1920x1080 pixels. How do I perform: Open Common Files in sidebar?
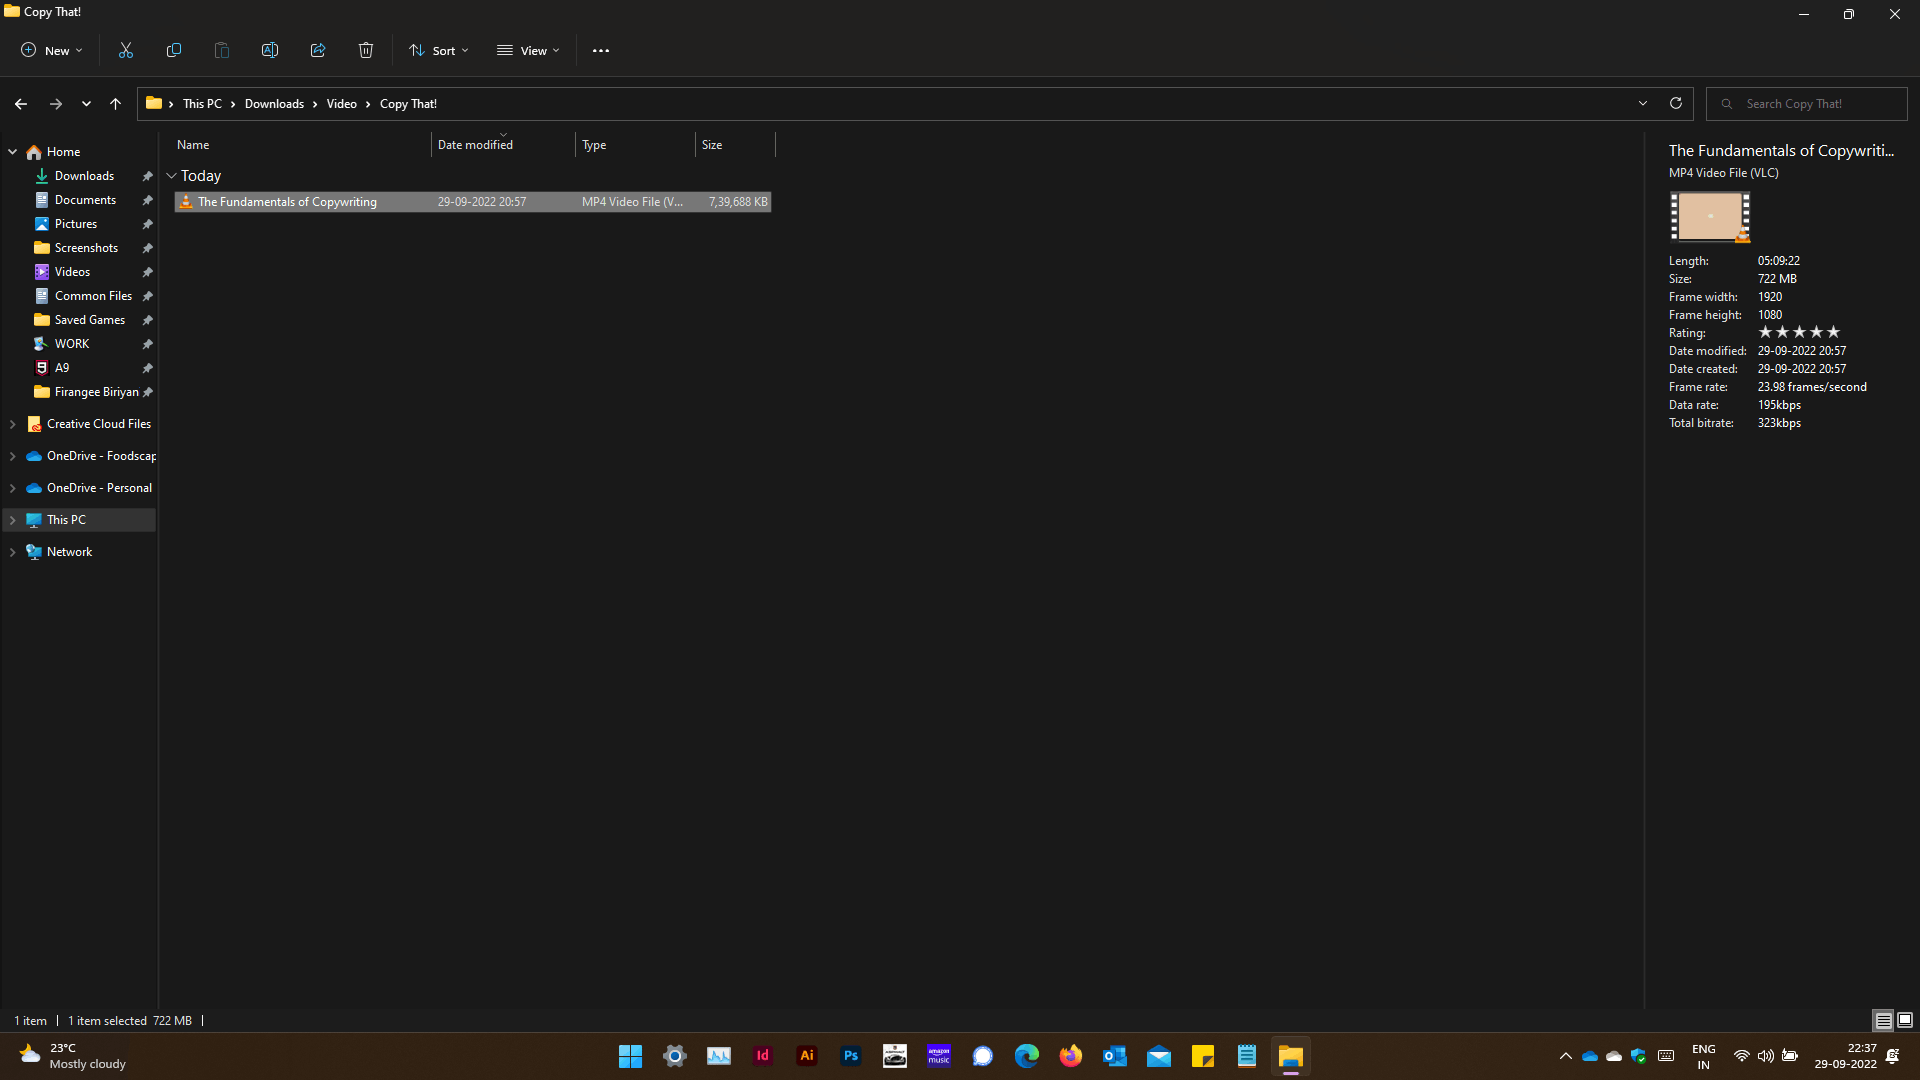(x=93, y=296)
